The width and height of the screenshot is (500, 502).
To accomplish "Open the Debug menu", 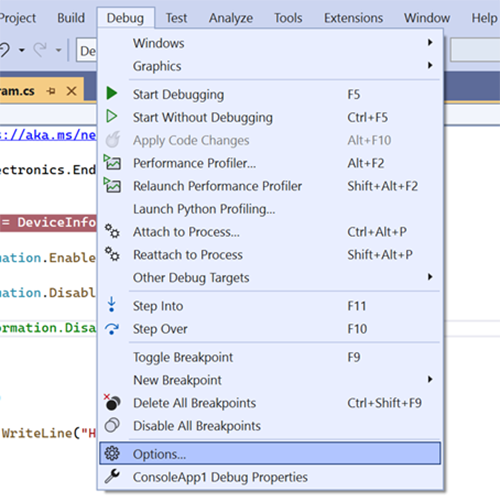I will coord(126,18).
